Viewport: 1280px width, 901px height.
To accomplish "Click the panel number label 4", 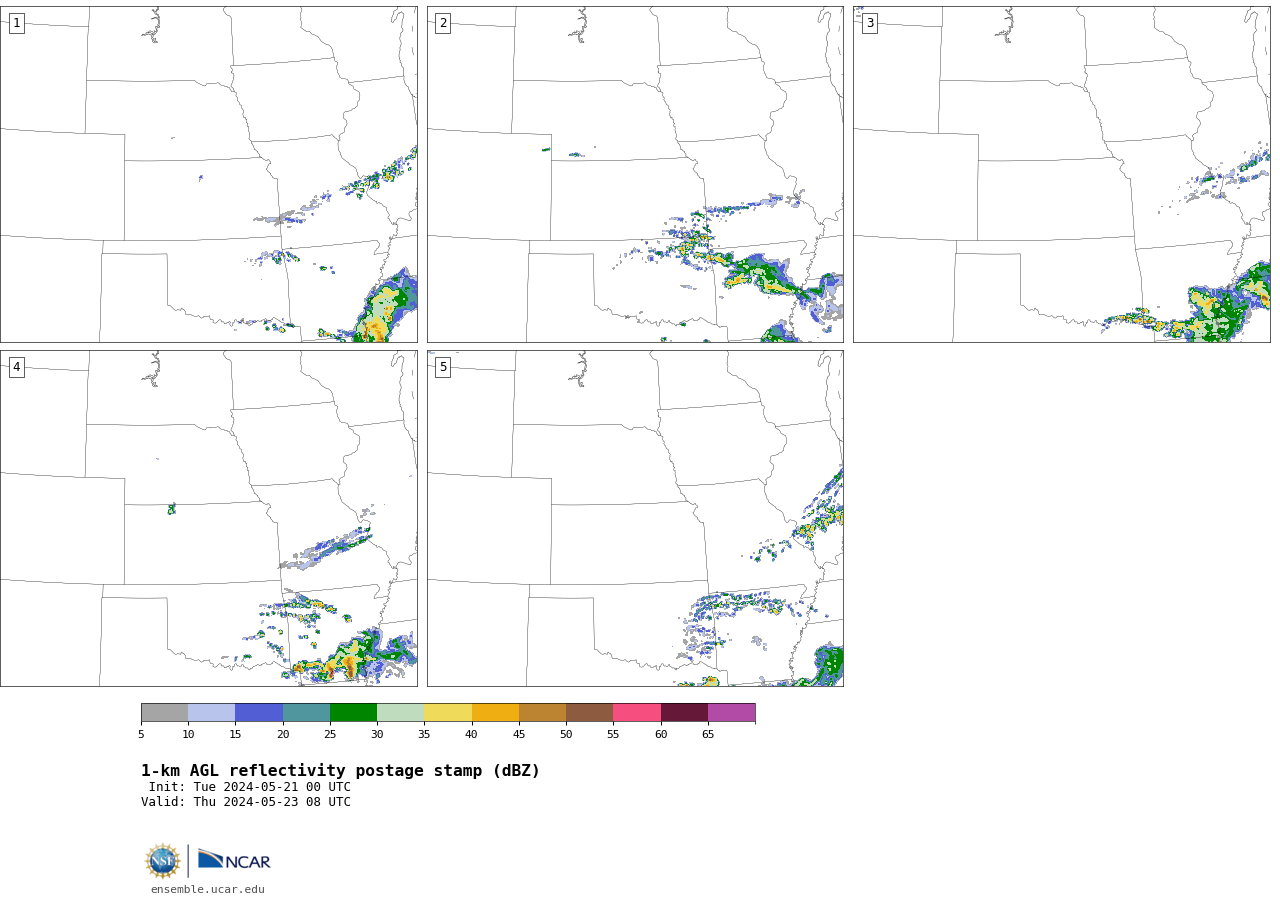I will [16, 367].
